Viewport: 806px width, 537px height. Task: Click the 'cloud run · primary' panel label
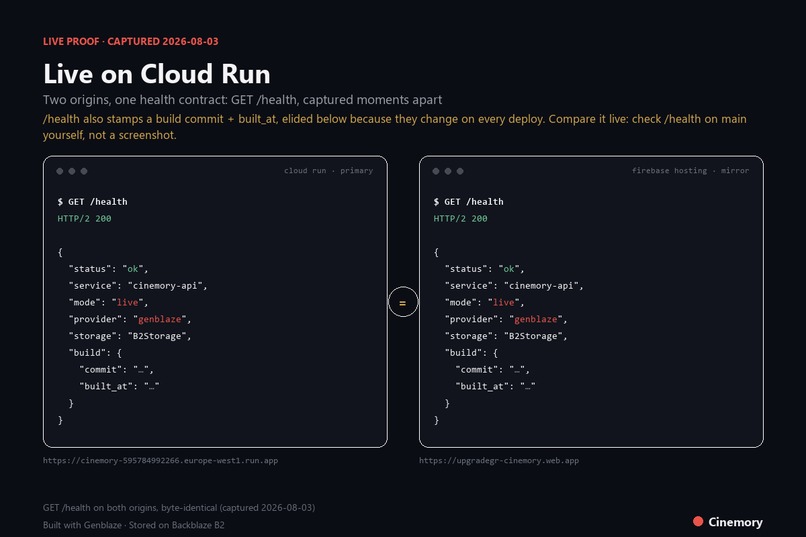[328, 171]
